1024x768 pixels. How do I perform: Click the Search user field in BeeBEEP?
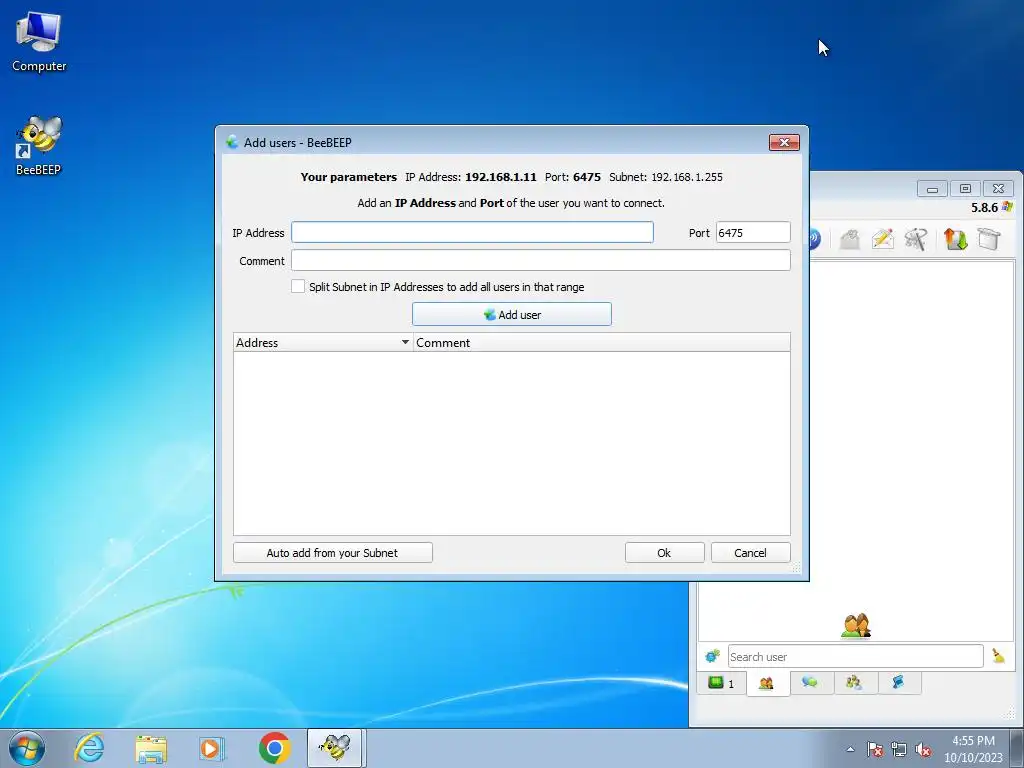tap(856, 656)
